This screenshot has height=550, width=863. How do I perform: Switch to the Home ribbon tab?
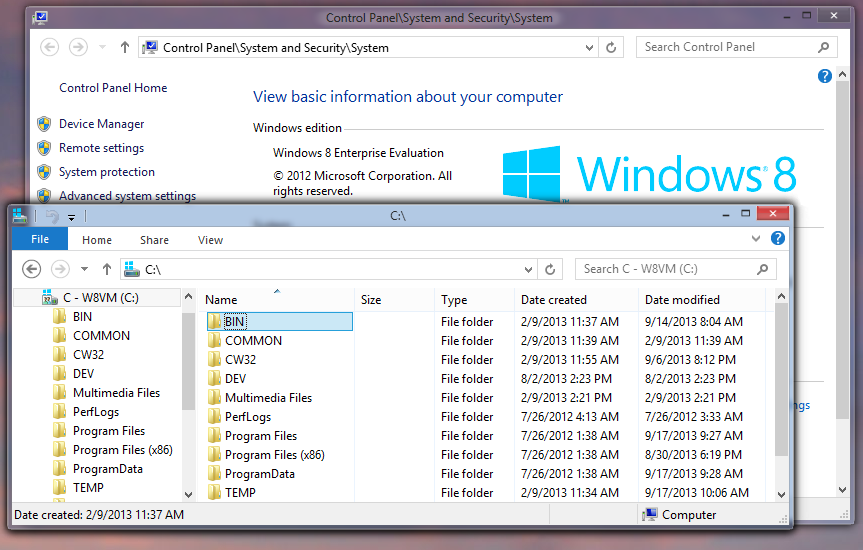97,240
